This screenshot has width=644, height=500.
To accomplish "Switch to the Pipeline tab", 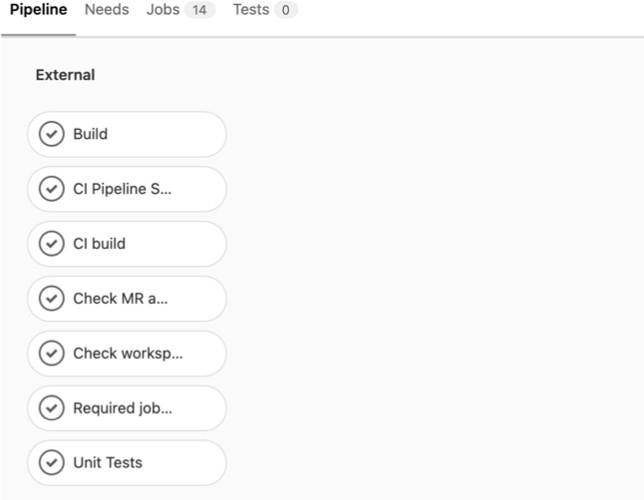I will pyautogui.click(x=38, y=10).
